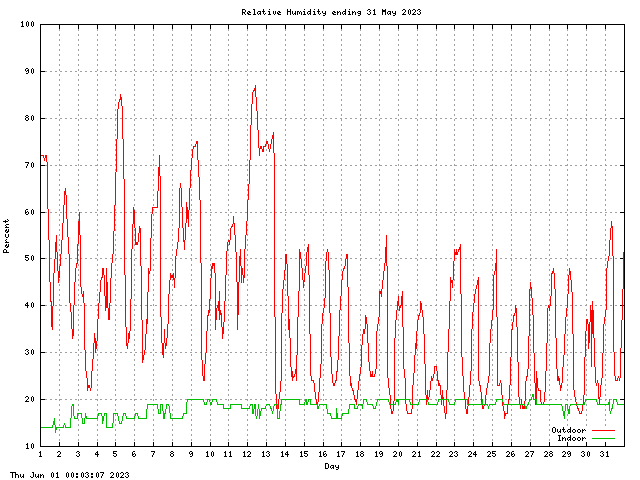Select the 'Percent' y-axis label
The image size is (640, 480).
point(6,236)
